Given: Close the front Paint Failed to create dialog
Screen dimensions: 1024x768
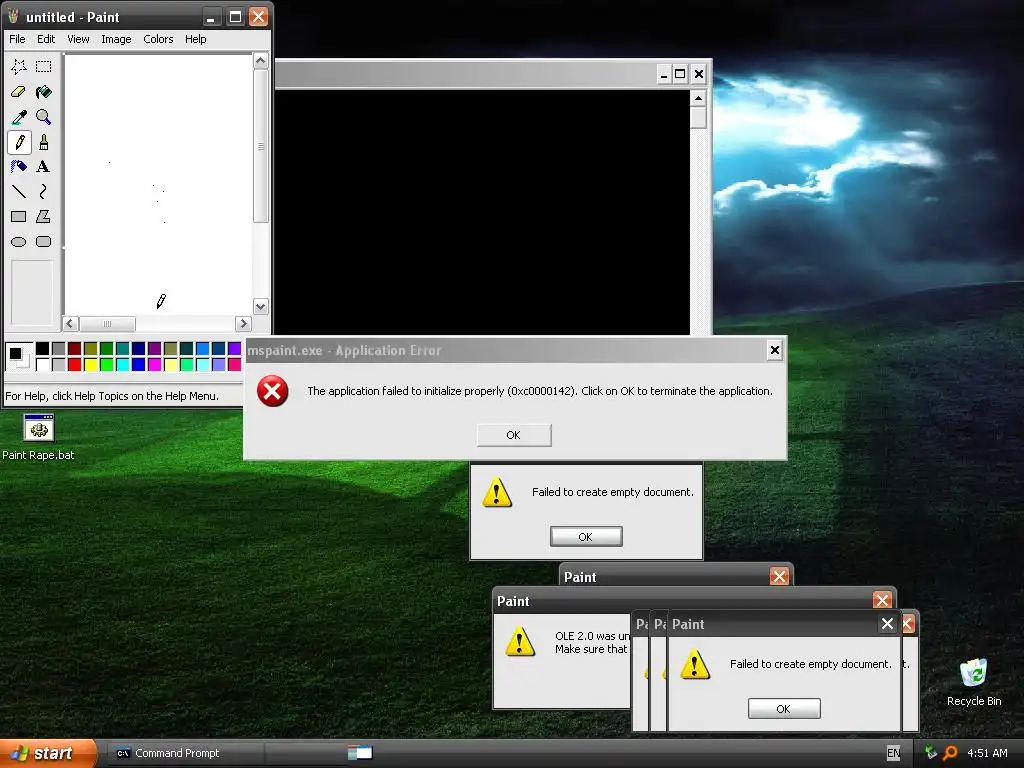Looking at the screenshot, I should pos(887,624).
